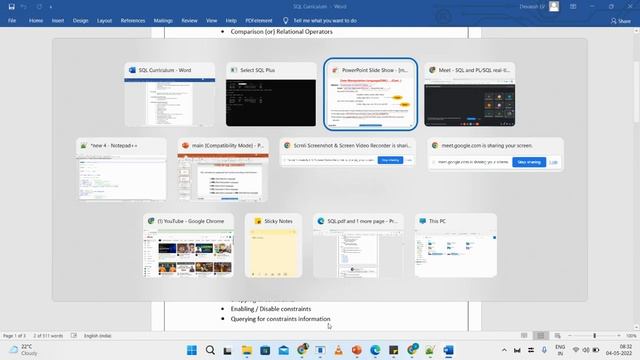Click the 100% zoom level
640x360 pixels.
click(631, 336)
